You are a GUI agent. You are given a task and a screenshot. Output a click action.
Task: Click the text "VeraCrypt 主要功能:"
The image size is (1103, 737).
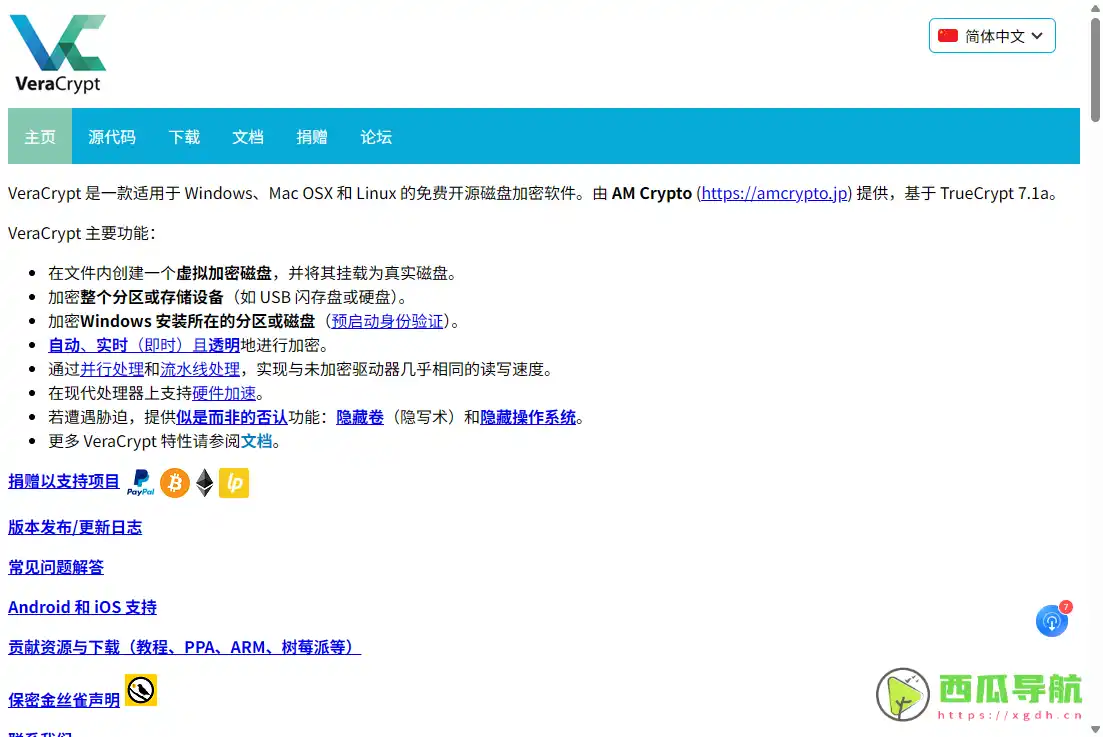82,233
